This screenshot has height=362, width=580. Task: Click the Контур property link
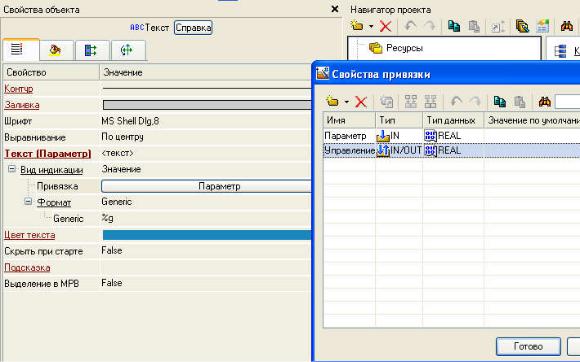(18, 89)
